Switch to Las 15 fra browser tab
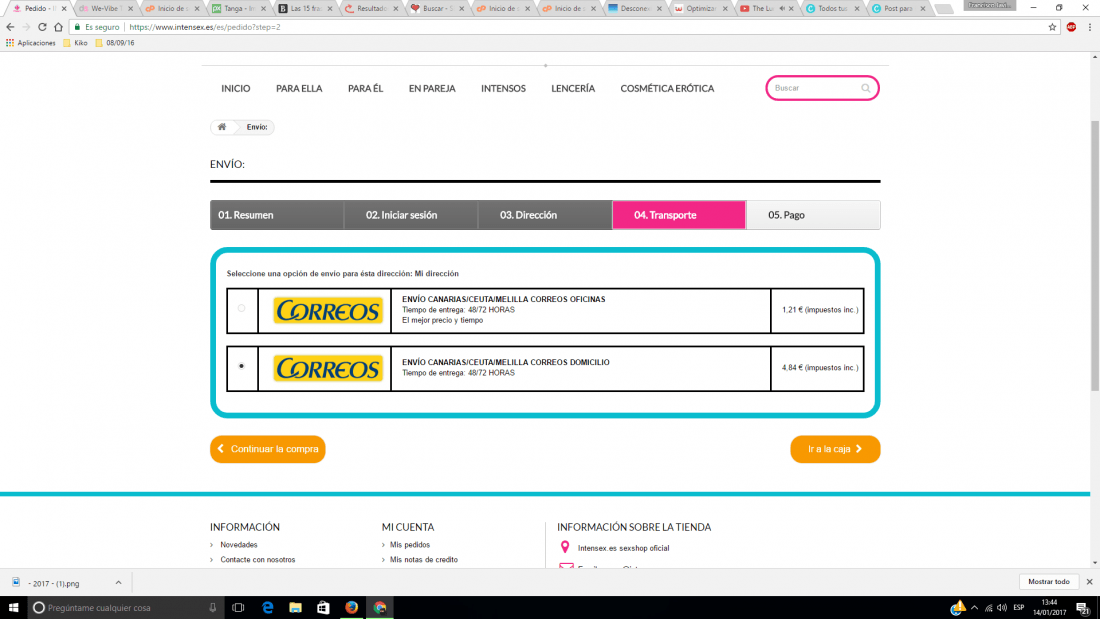The height and width of the screenshot is (619, 1100). pyautogui.click(x=304, y=8)
